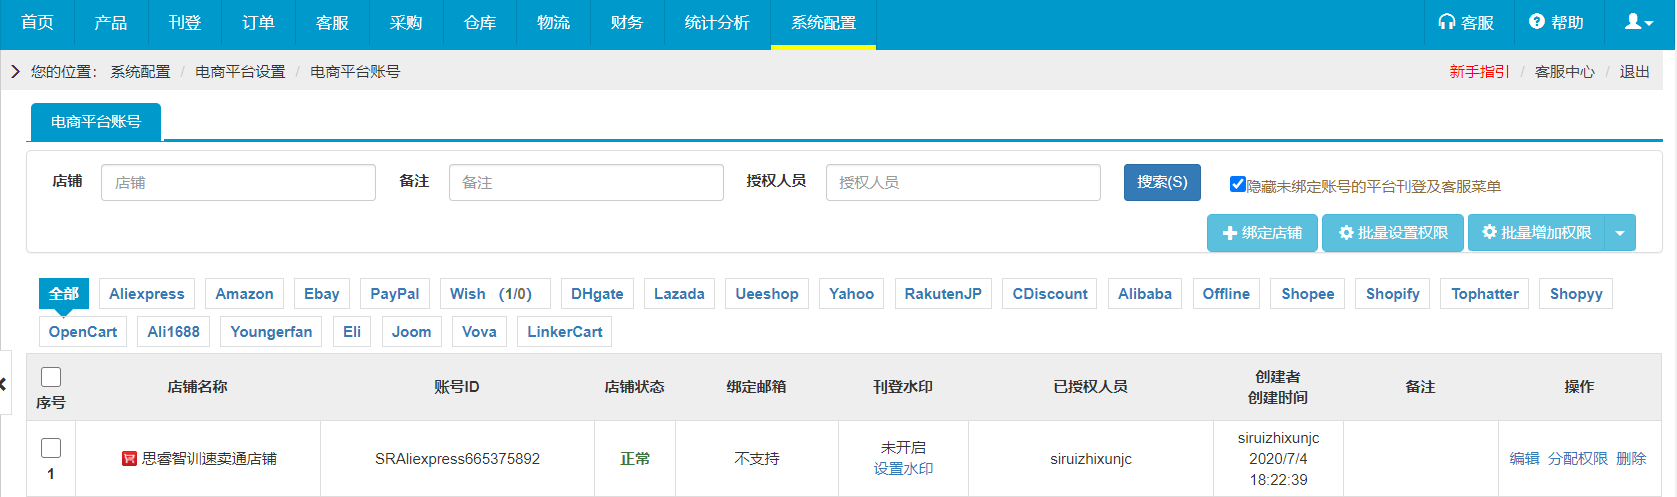Filter by Lazada platform

click(679, 294)
